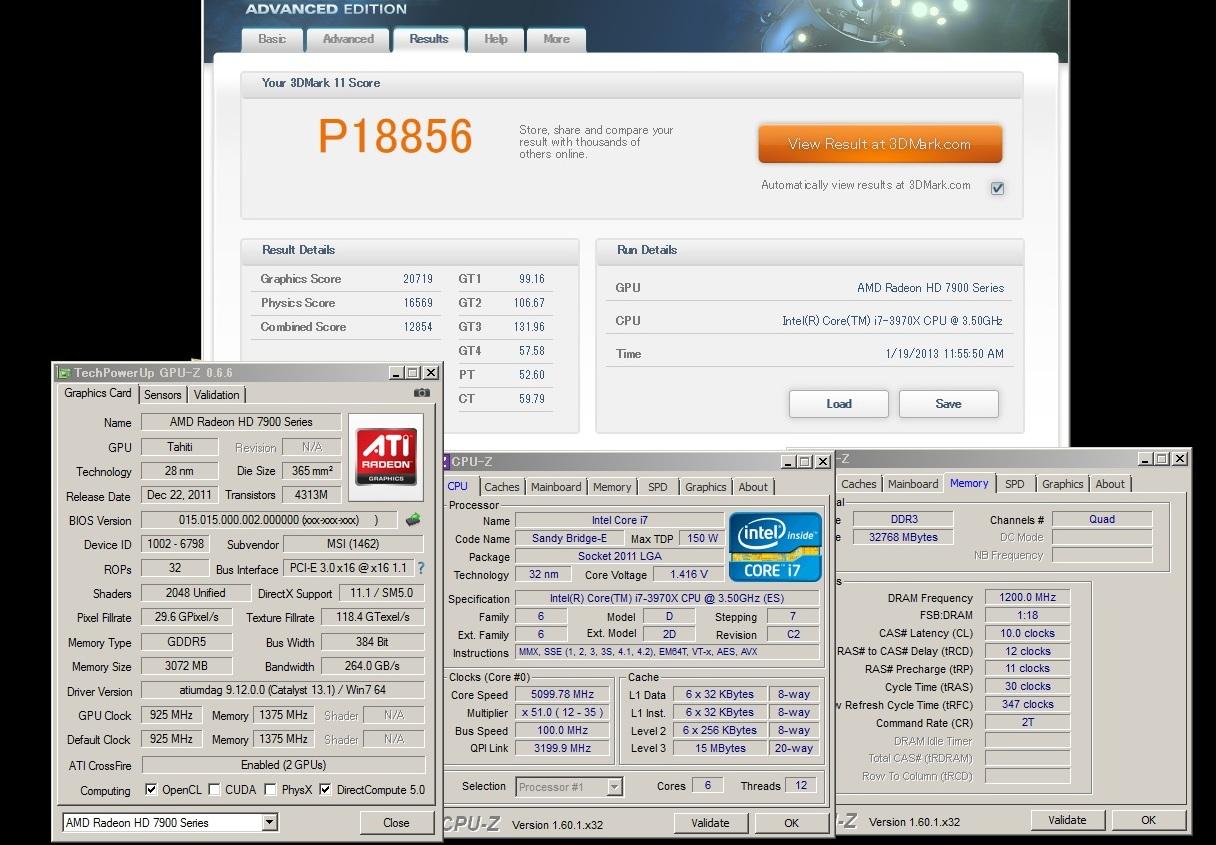Image resolution: width=1216 pixels, height=845 pixels.
Task: Click the P18856 score text
Action: pyautogui.click(x=395, y=137)
